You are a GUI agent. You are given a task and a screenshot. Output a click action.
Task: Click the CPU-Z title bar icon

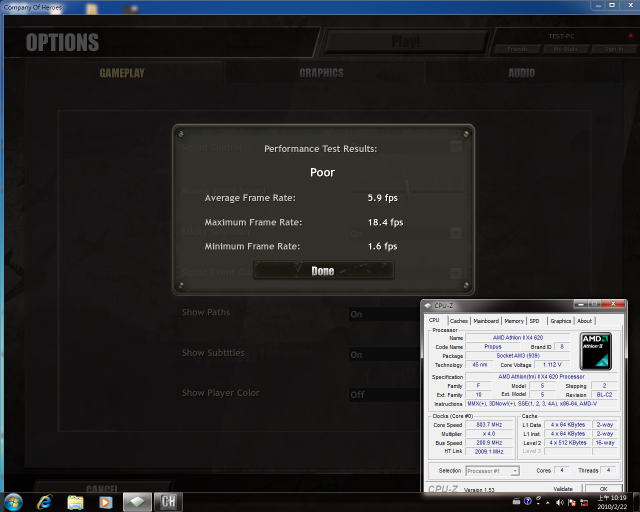click(428, 305)
